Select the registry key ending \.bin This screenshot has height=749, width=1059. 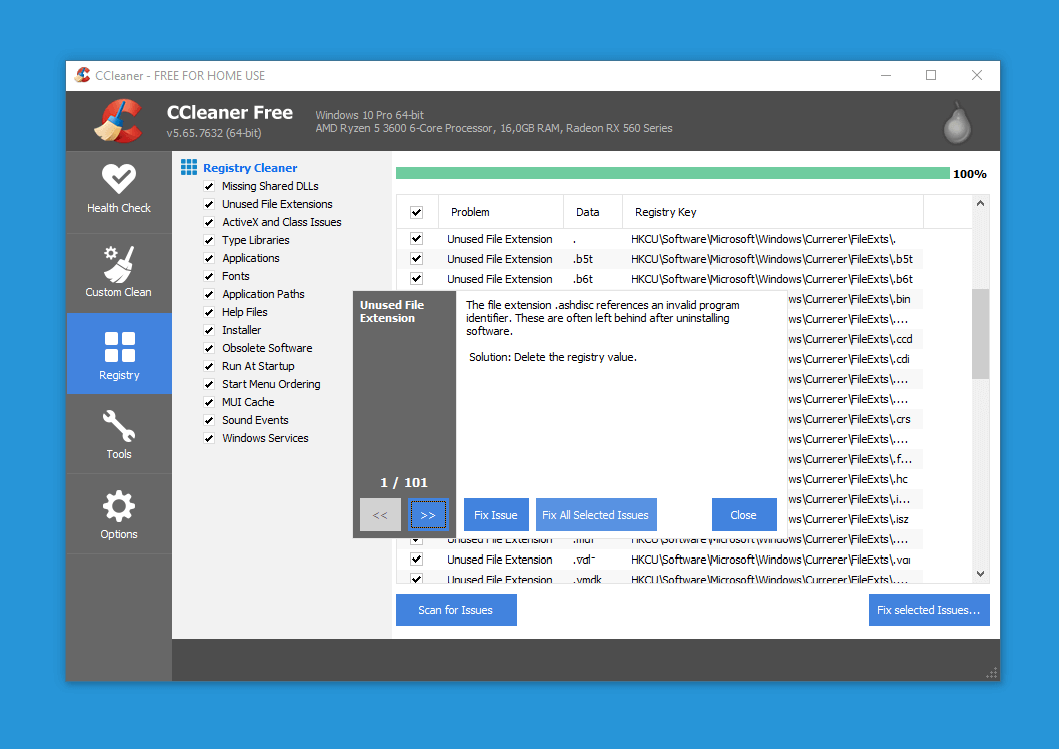pos(850,299)
